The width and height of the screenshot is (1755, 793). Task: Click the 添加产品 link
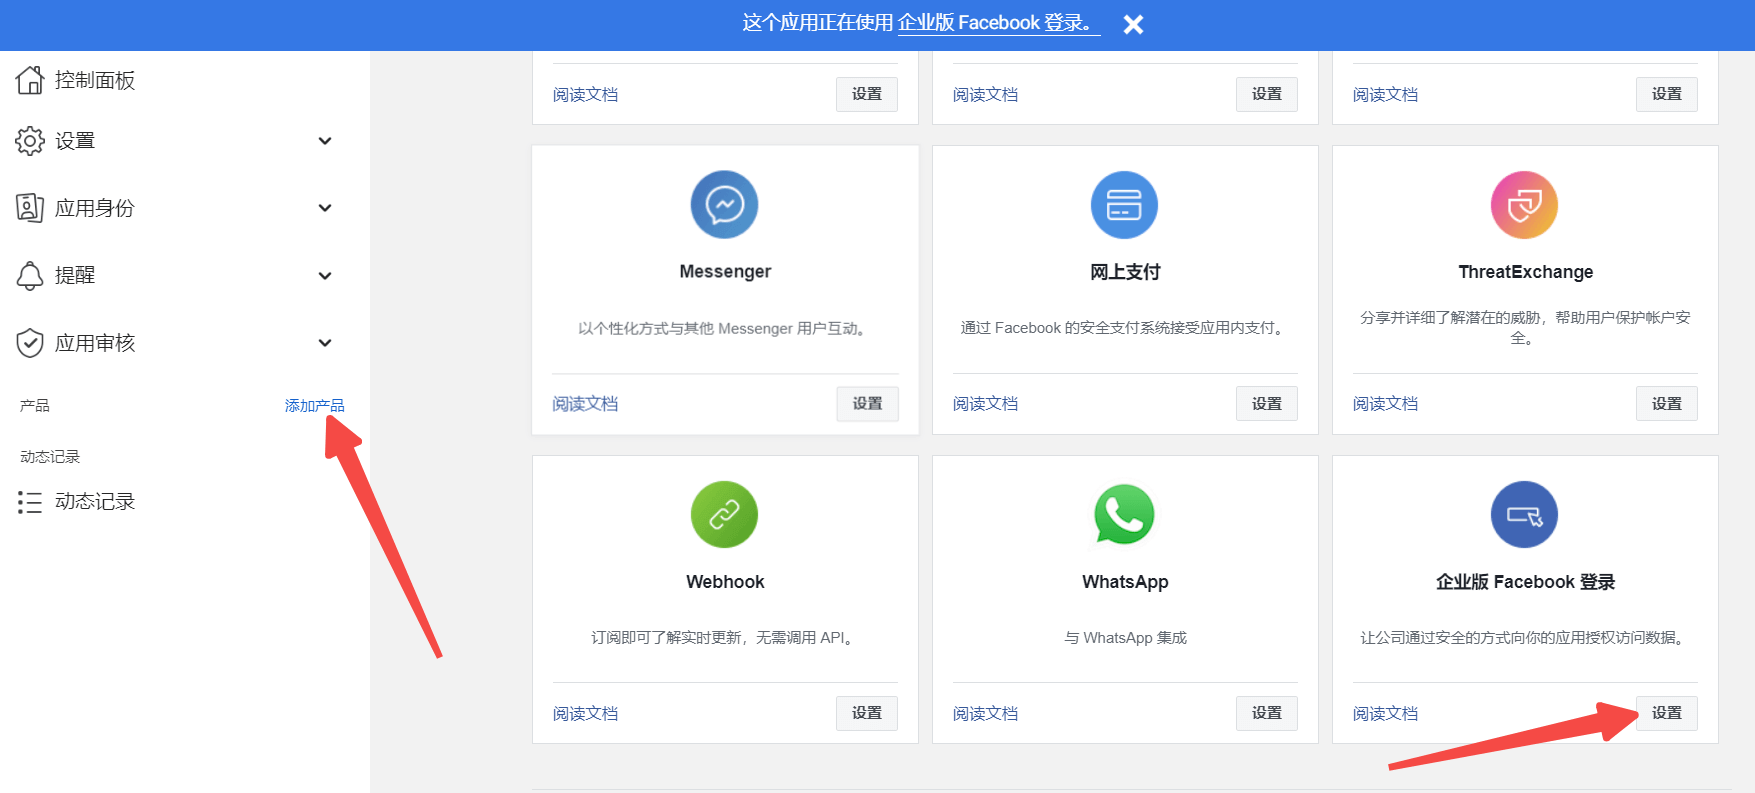314,405
